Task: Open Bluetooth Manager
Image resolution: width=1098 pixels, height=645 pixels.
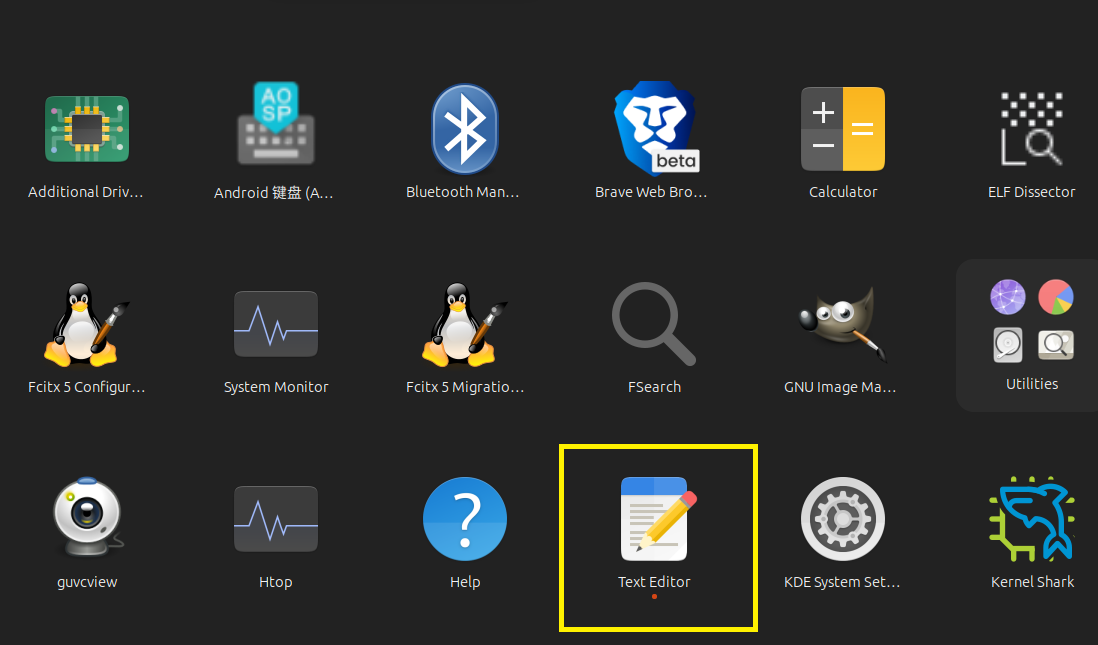Action: (465, 129)
